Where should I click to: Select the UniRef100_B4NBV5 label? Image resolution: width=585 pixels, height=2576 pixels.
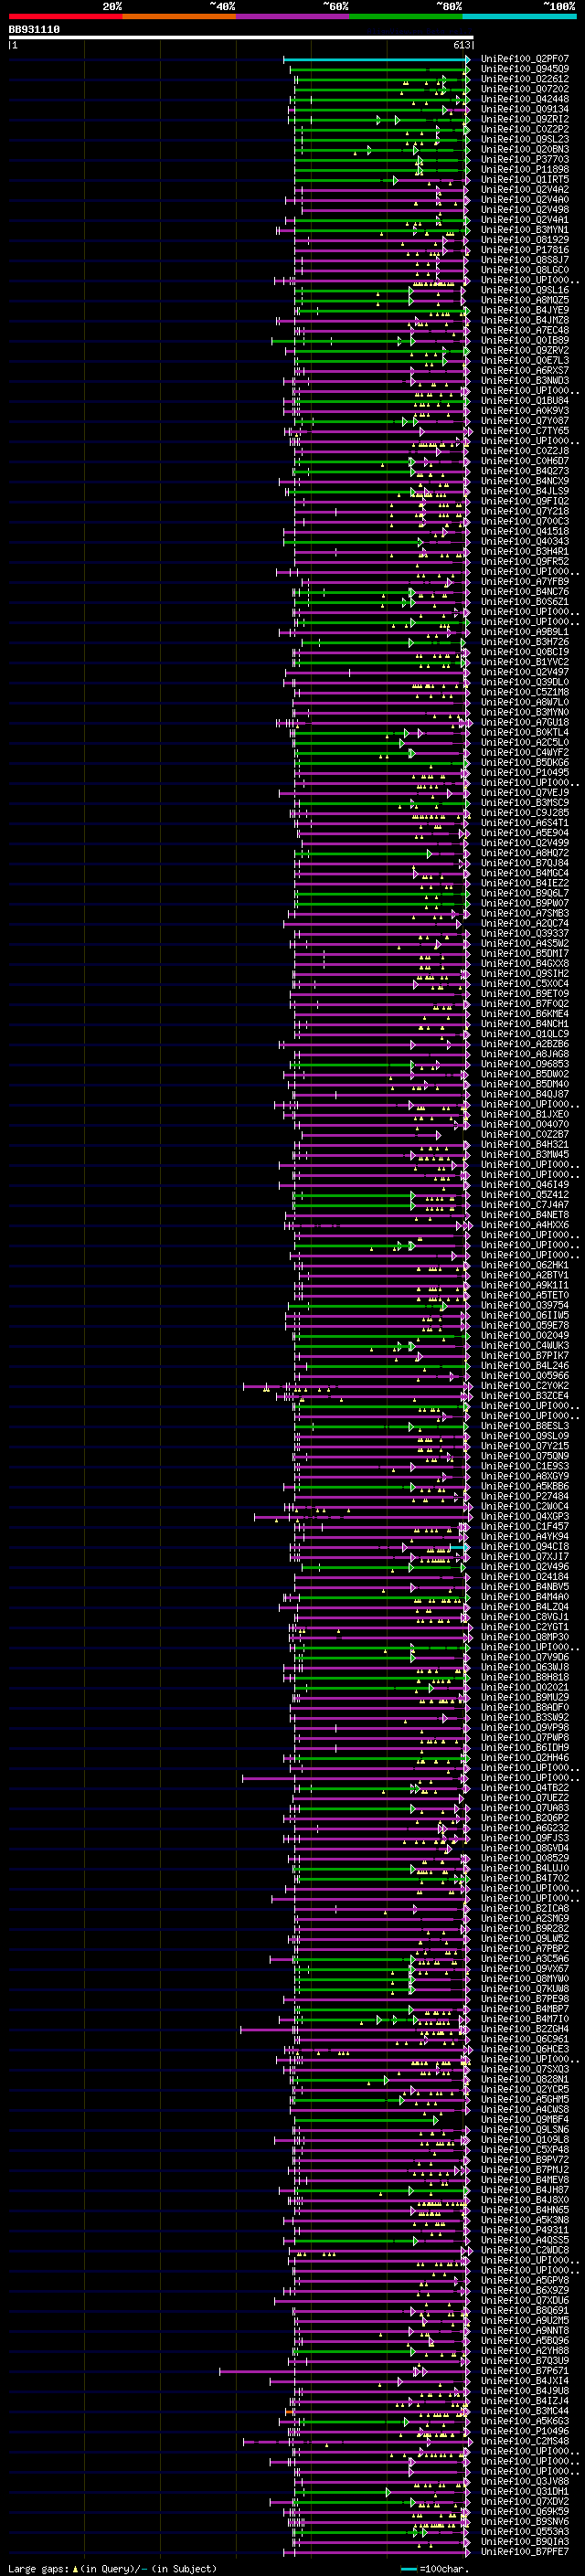click(525, 1587)
